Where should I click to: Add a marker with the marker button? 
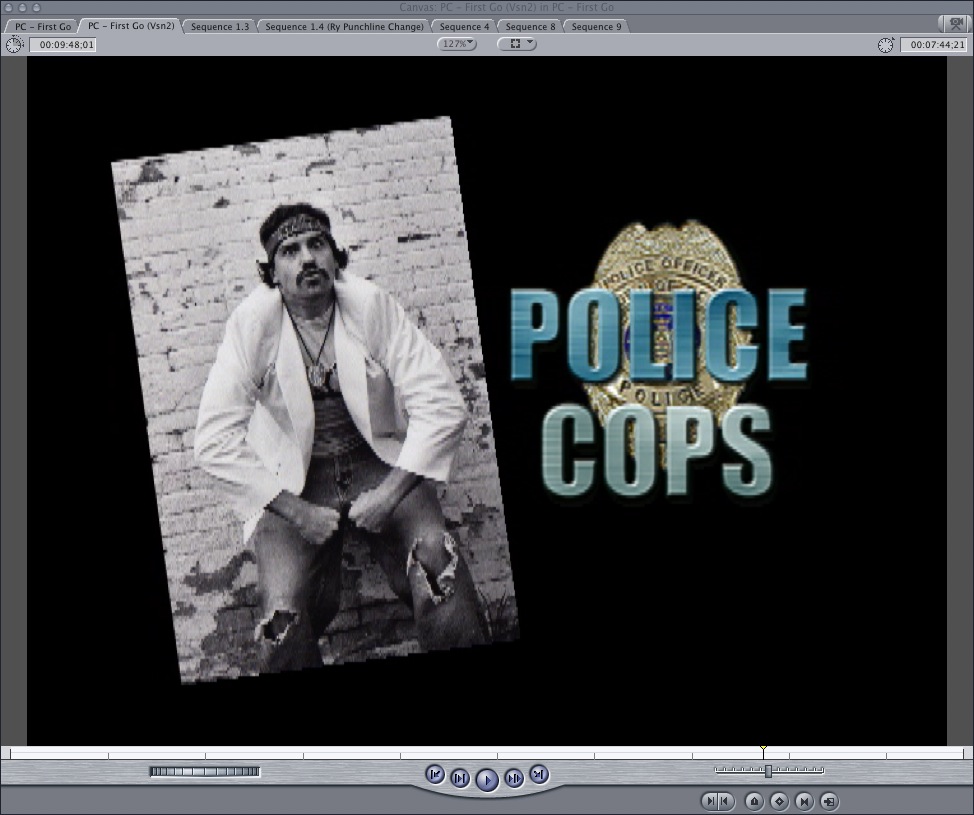pos(754,801)
